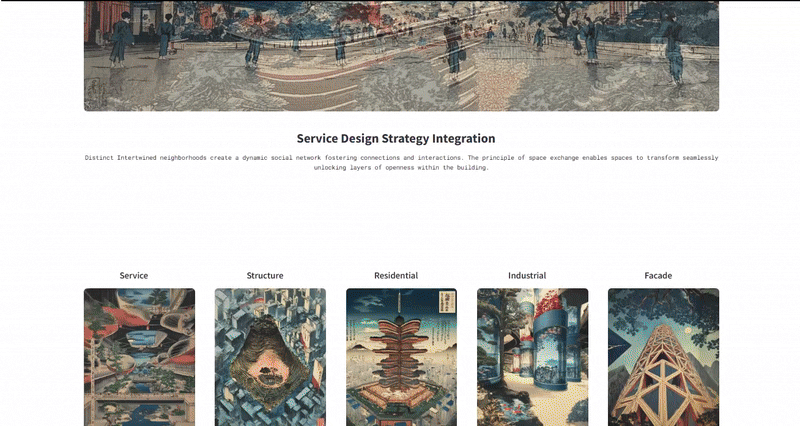Click the kimono figure at far left of banner
Screen dimensions: 800x426
119,40
